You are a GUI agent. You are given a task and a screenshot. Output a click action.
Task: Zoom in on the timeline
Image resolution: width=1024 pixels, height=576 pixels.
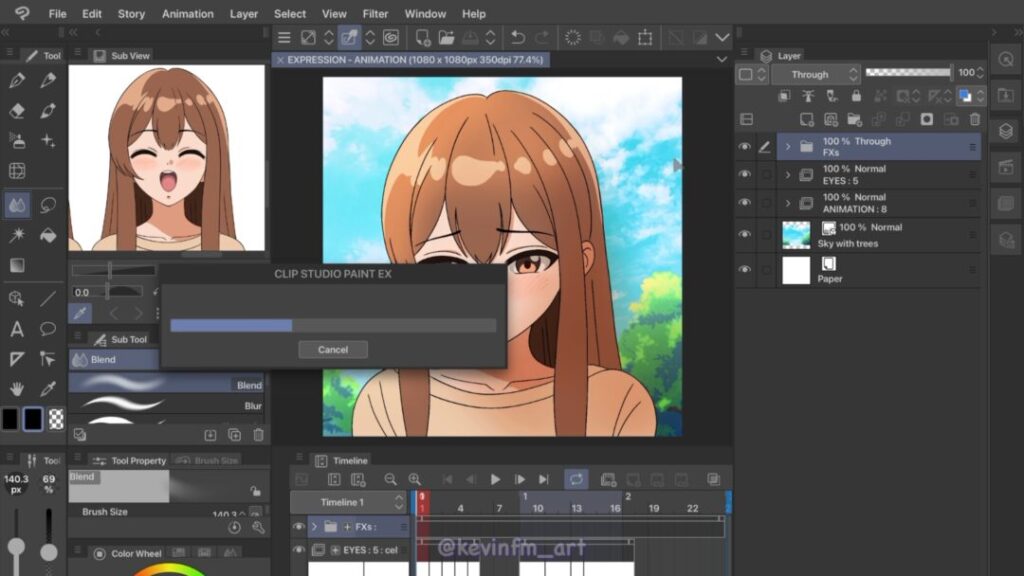click(414, 480)
